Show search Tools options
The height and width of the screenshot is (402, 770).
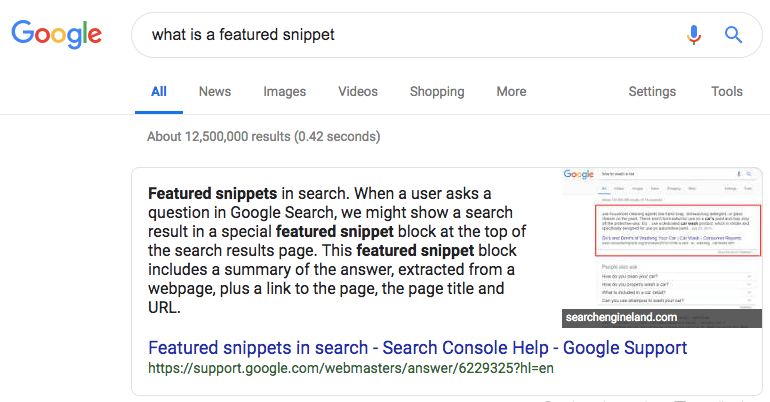coord(727,91)
